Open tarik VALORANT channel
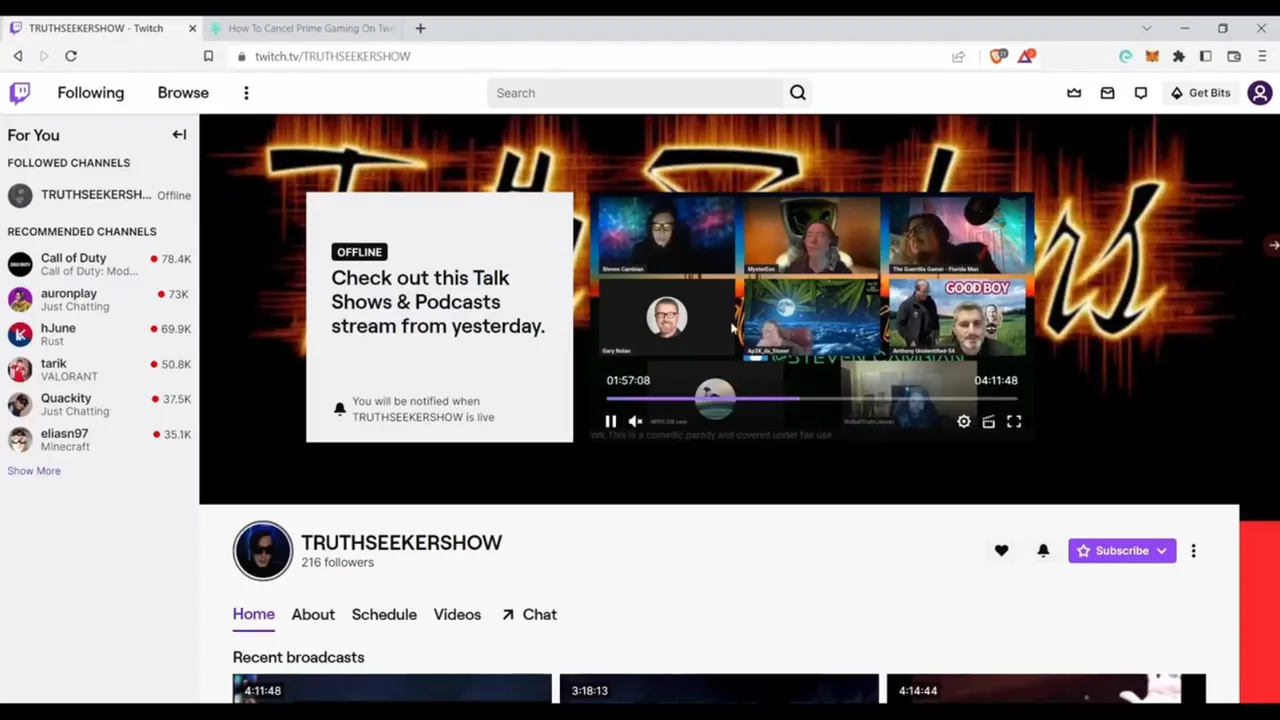Screen dimensions: 1280x720 coord(99,369)
